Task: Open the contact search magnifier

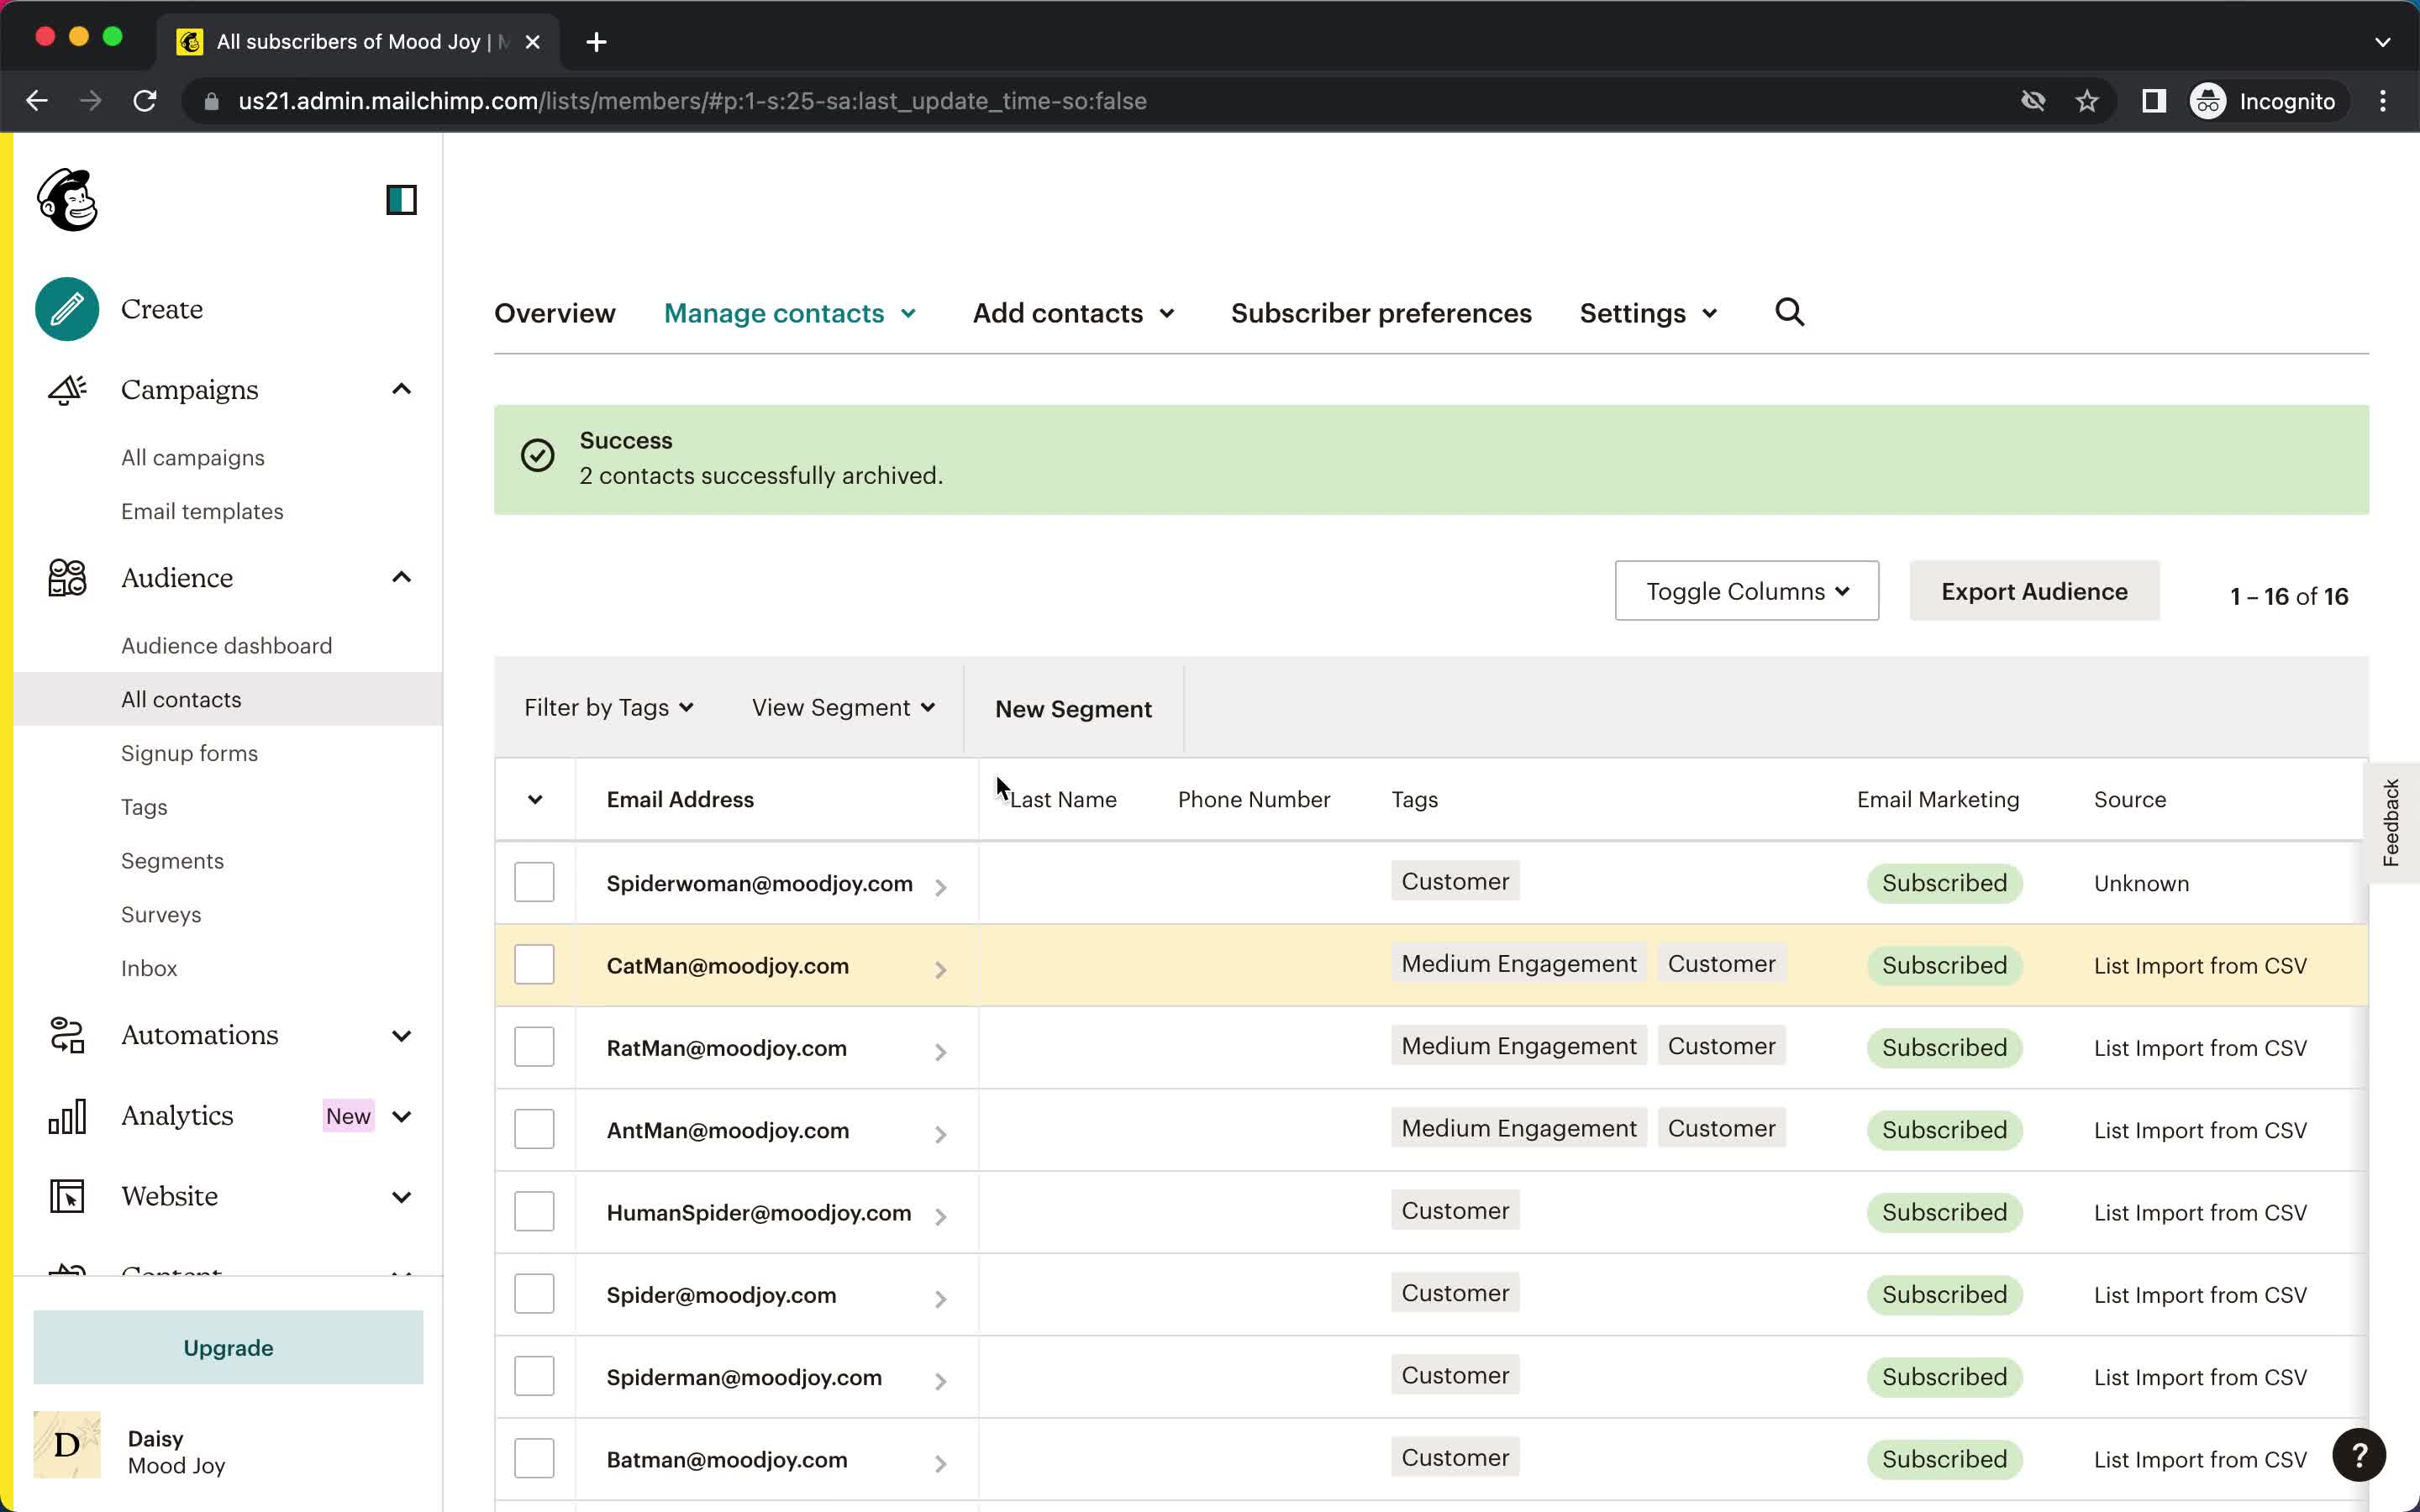Action: click(x=1789, y=313)
